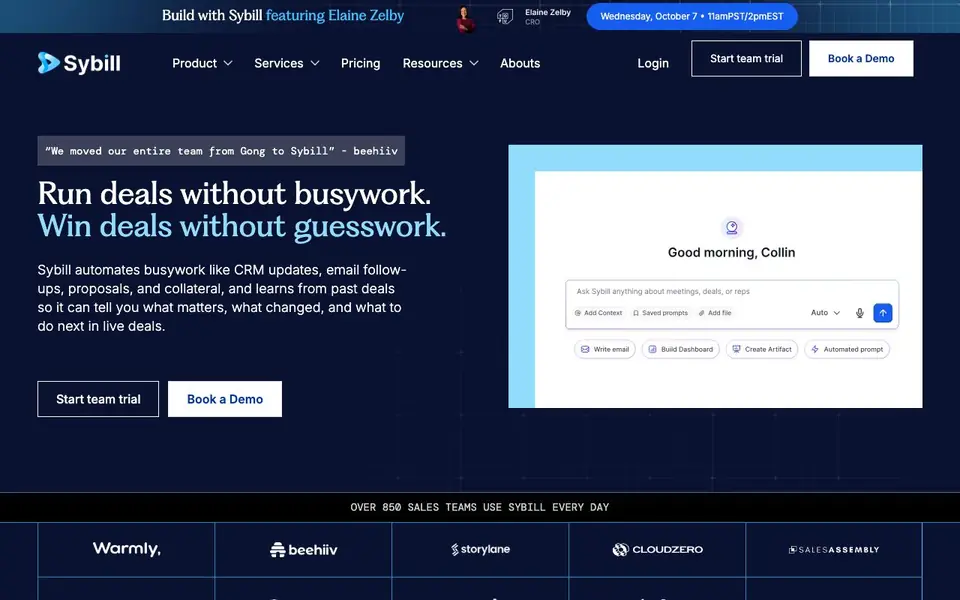Click the Sybill logo in the header

point(79,63)
